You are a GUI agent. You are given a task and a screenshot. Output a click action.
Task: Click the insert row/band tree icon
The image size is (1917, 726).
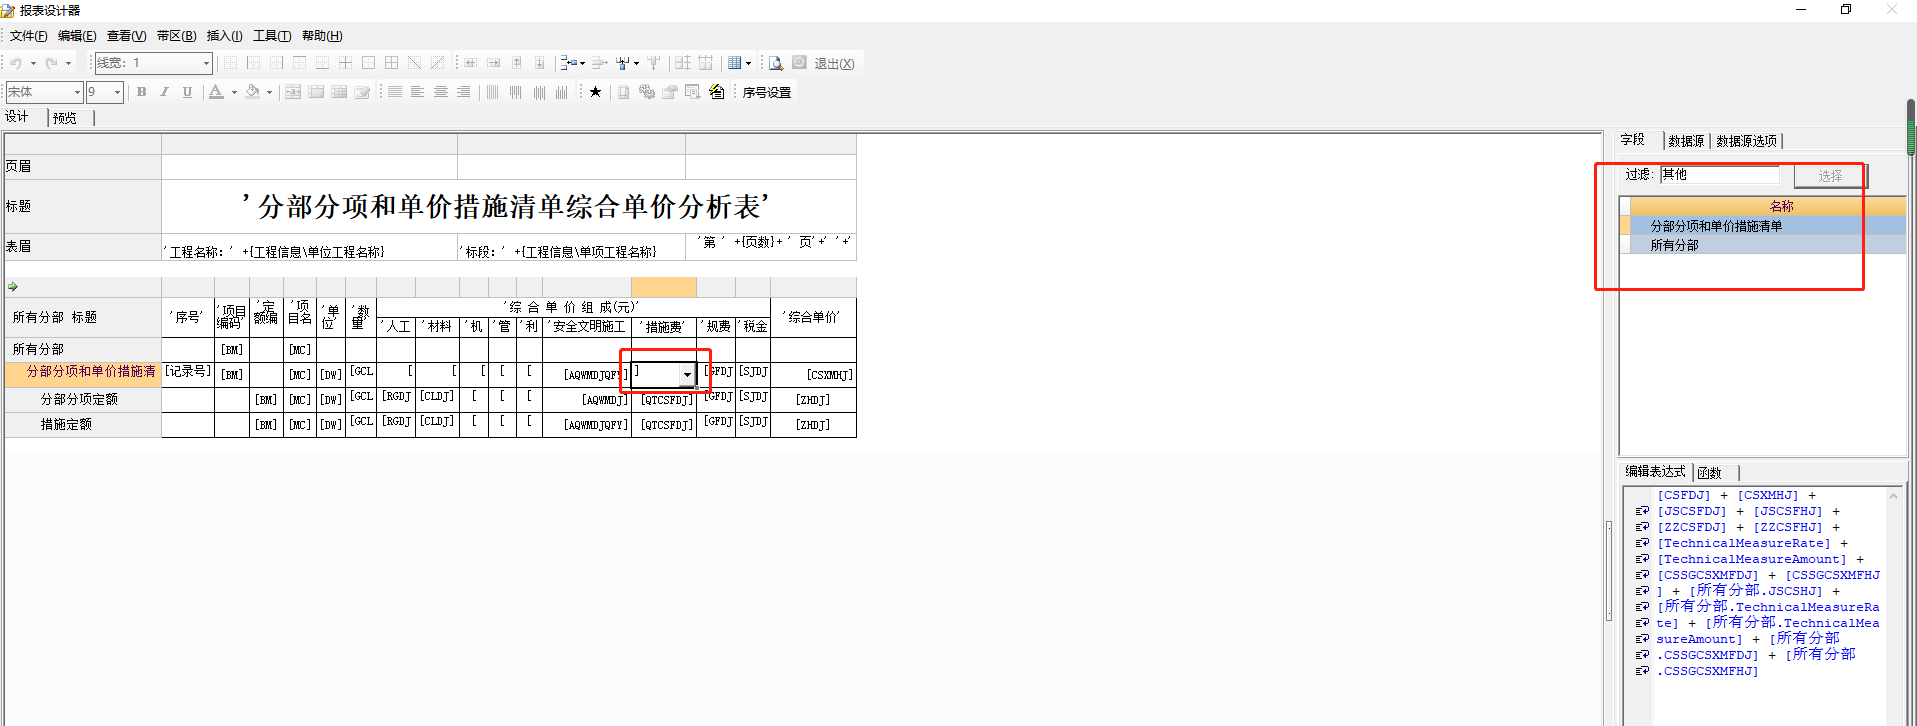tap(567, 63)
